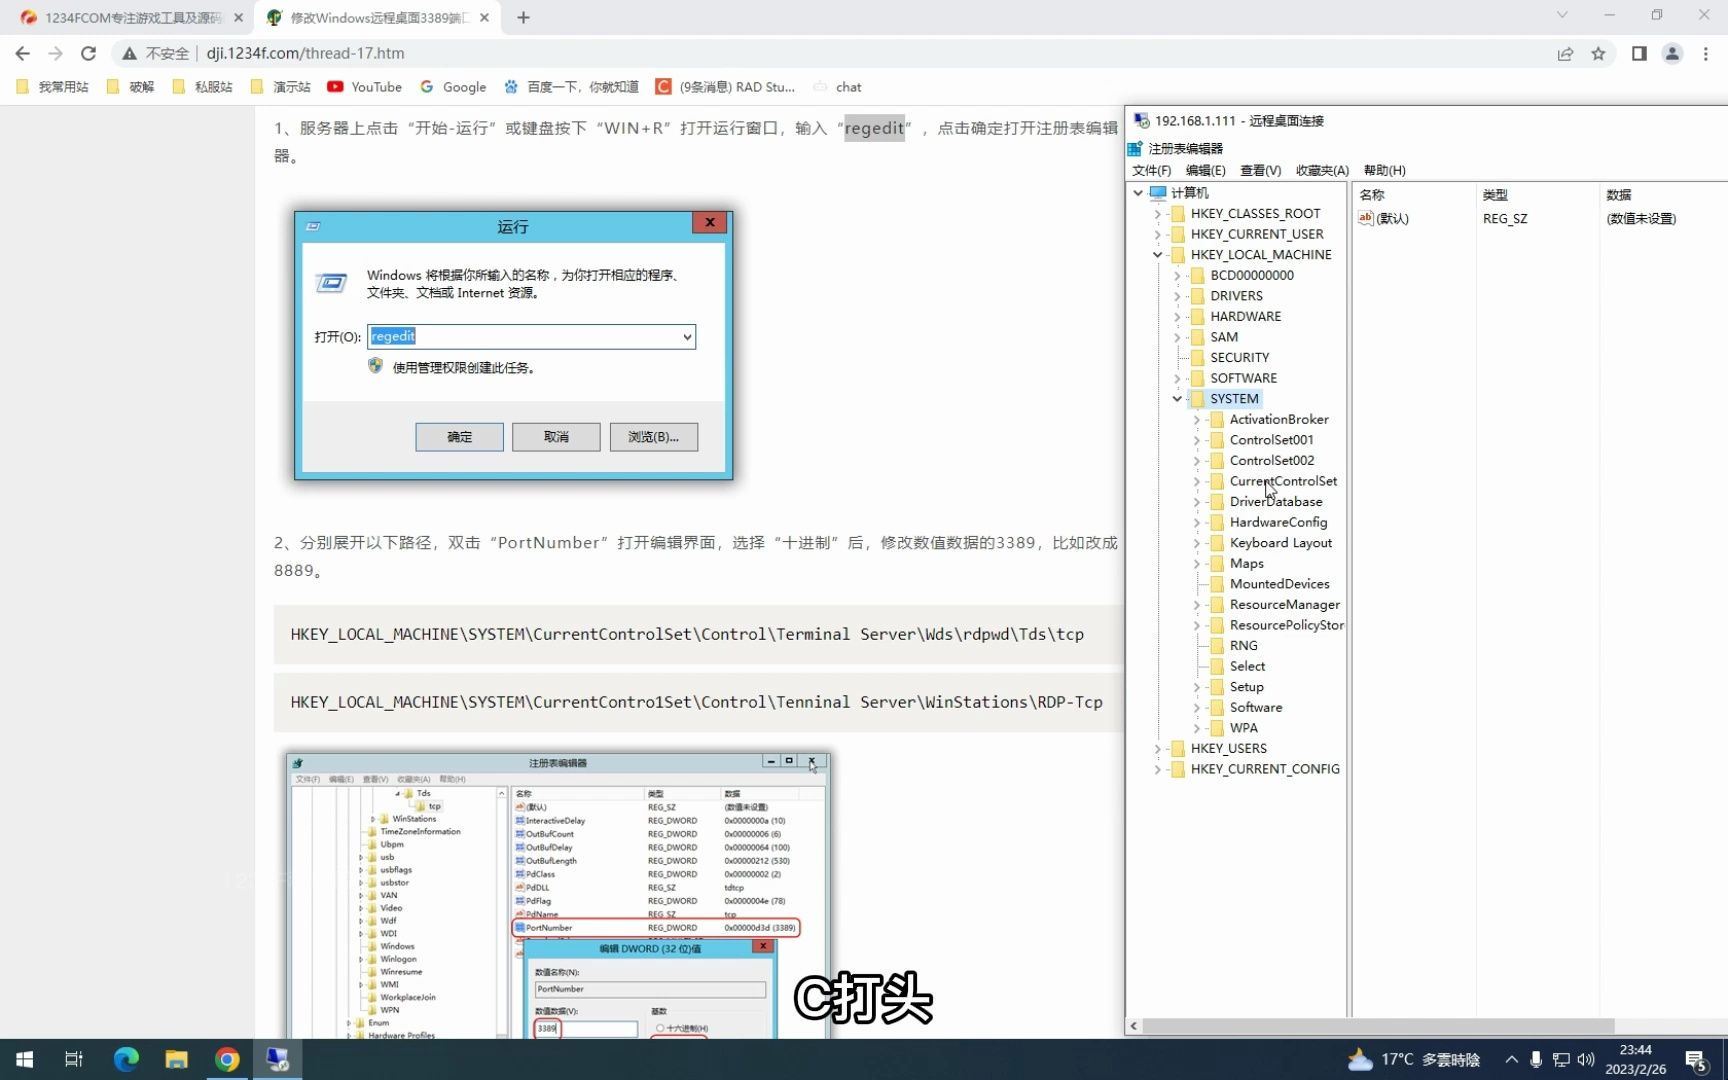Open the 演示站 bookmark folder
Image resolution: width=1728 pixels, height=1080 pixels.
coord(281,87)
